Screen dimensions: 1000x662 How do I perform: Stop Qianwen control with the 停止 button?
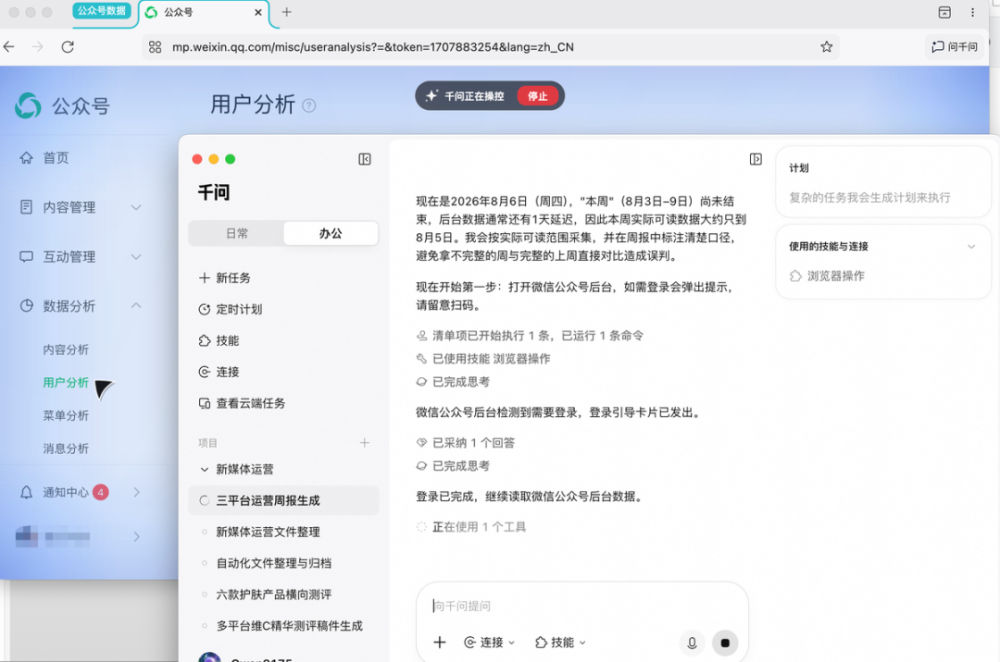(x=537, y=96)
